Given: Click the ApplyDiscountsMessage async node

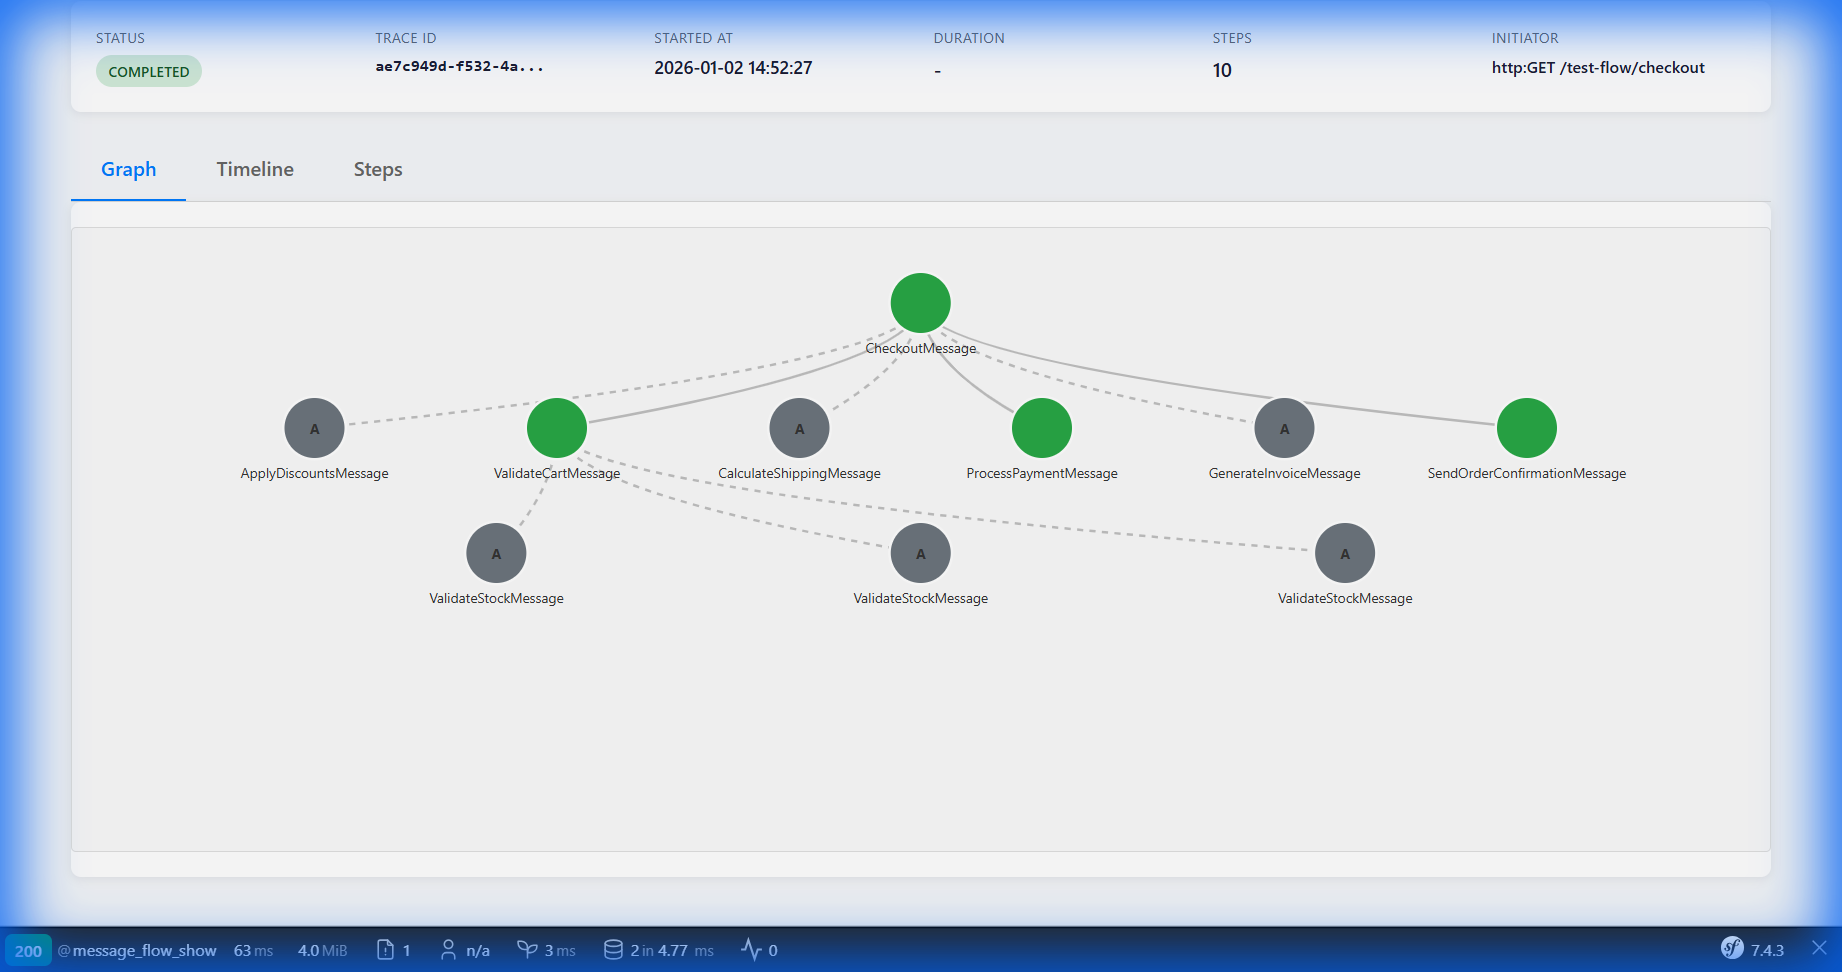Looking at the screenshot, I should click(313, 427).
